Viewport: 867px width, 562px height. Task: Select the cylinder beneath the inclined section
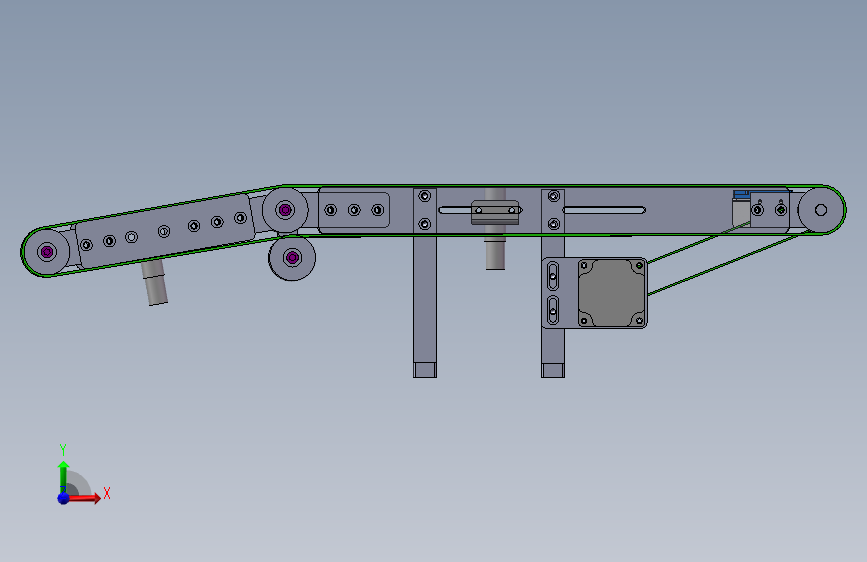154,282
